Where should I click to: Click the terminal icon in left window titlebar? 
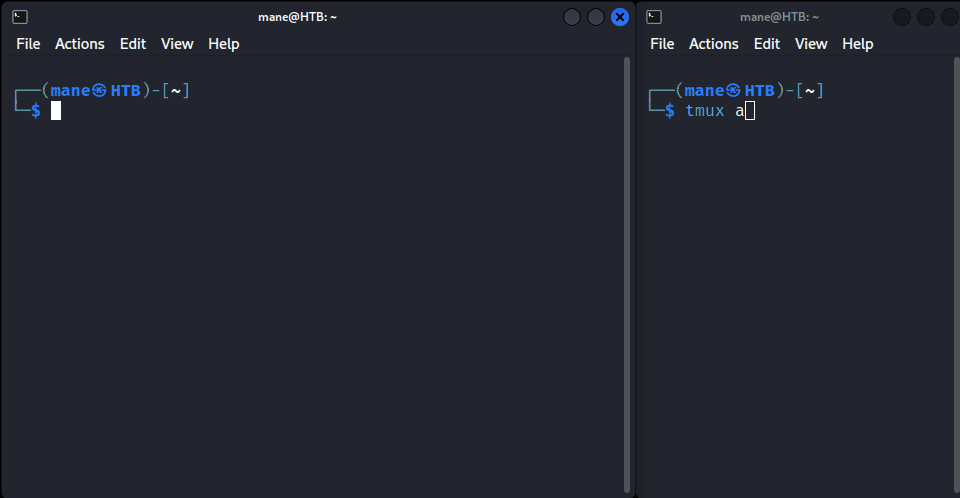[20, 17]
